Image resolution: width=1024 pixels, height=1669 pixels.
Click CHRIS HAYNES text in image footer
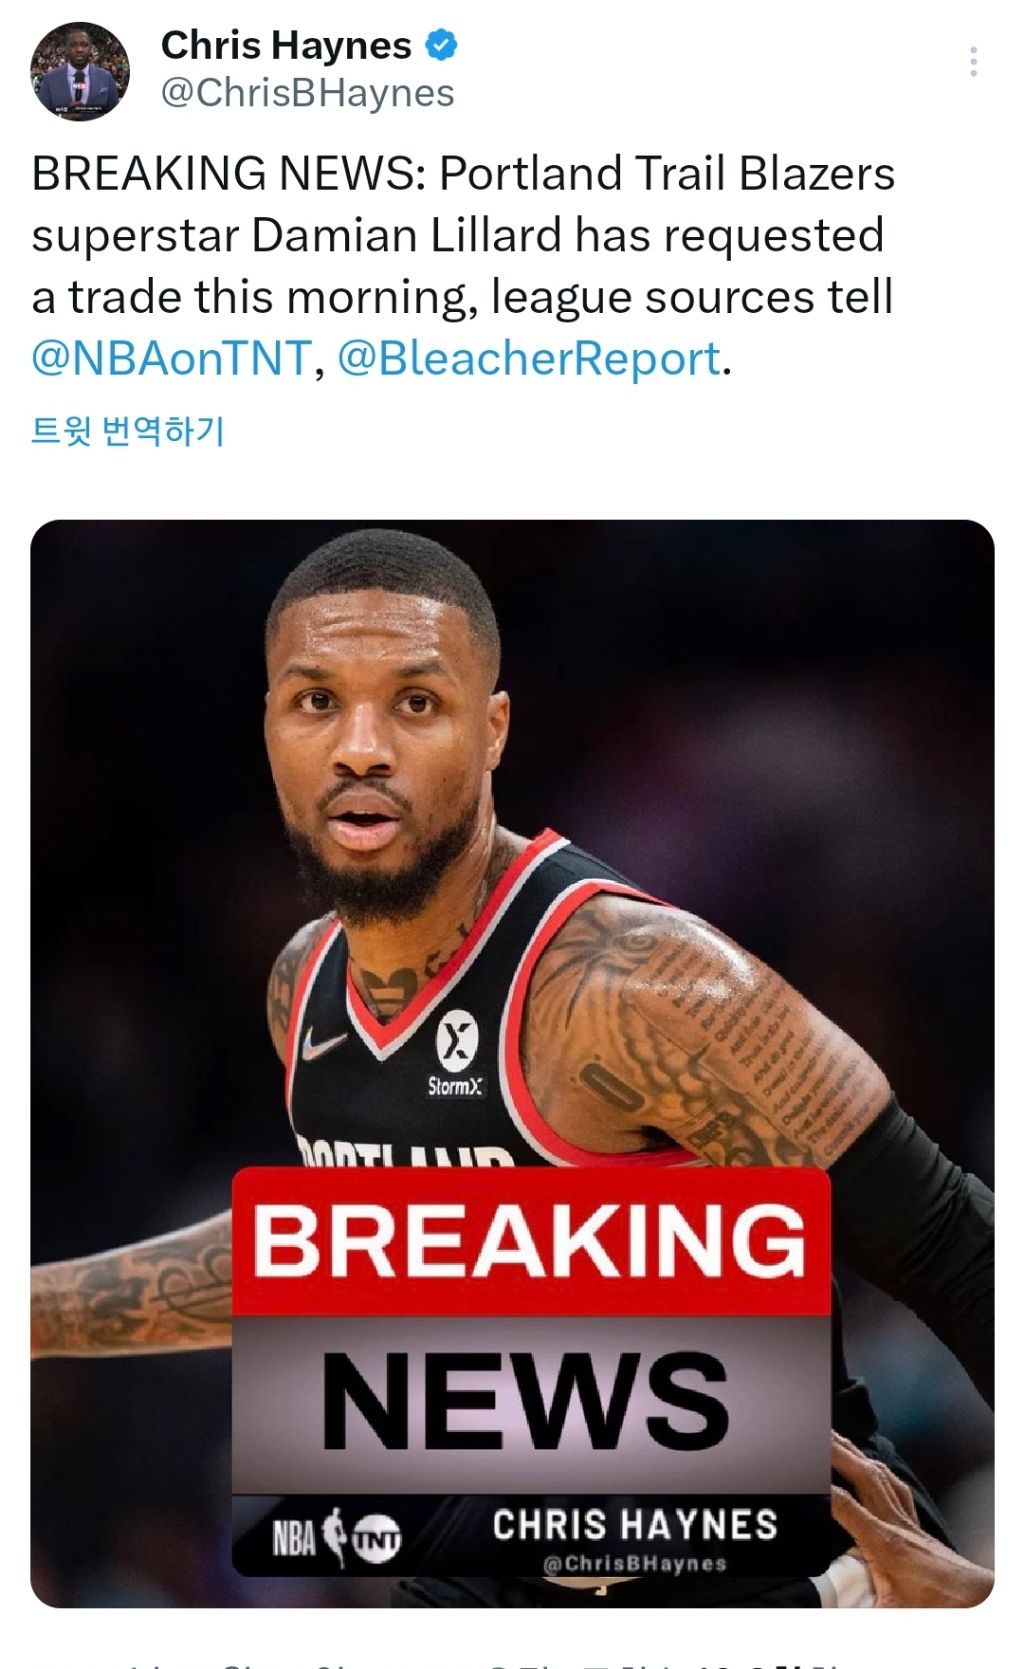coord(635,1525)
